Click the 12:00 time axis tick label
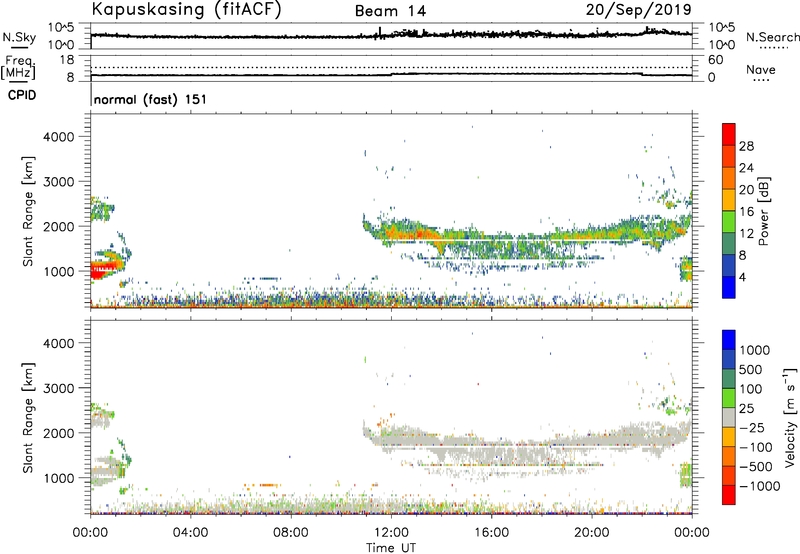This screenshot has height=554, width=800. point(391,533)
